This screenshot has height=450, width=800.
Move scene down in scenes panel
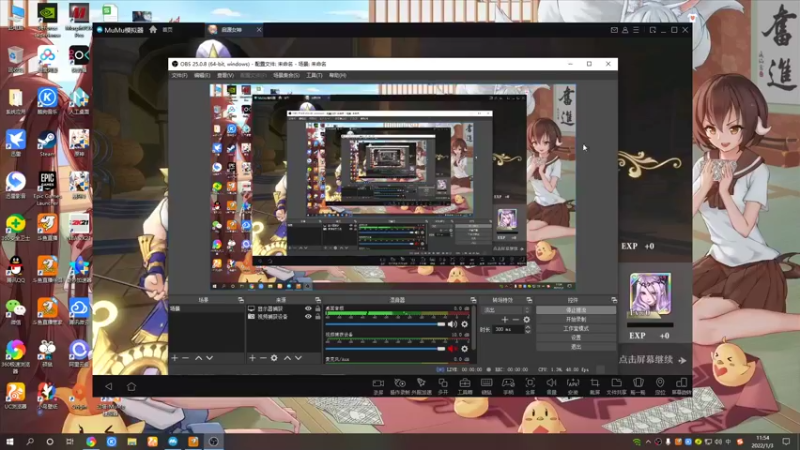point(209,358)
